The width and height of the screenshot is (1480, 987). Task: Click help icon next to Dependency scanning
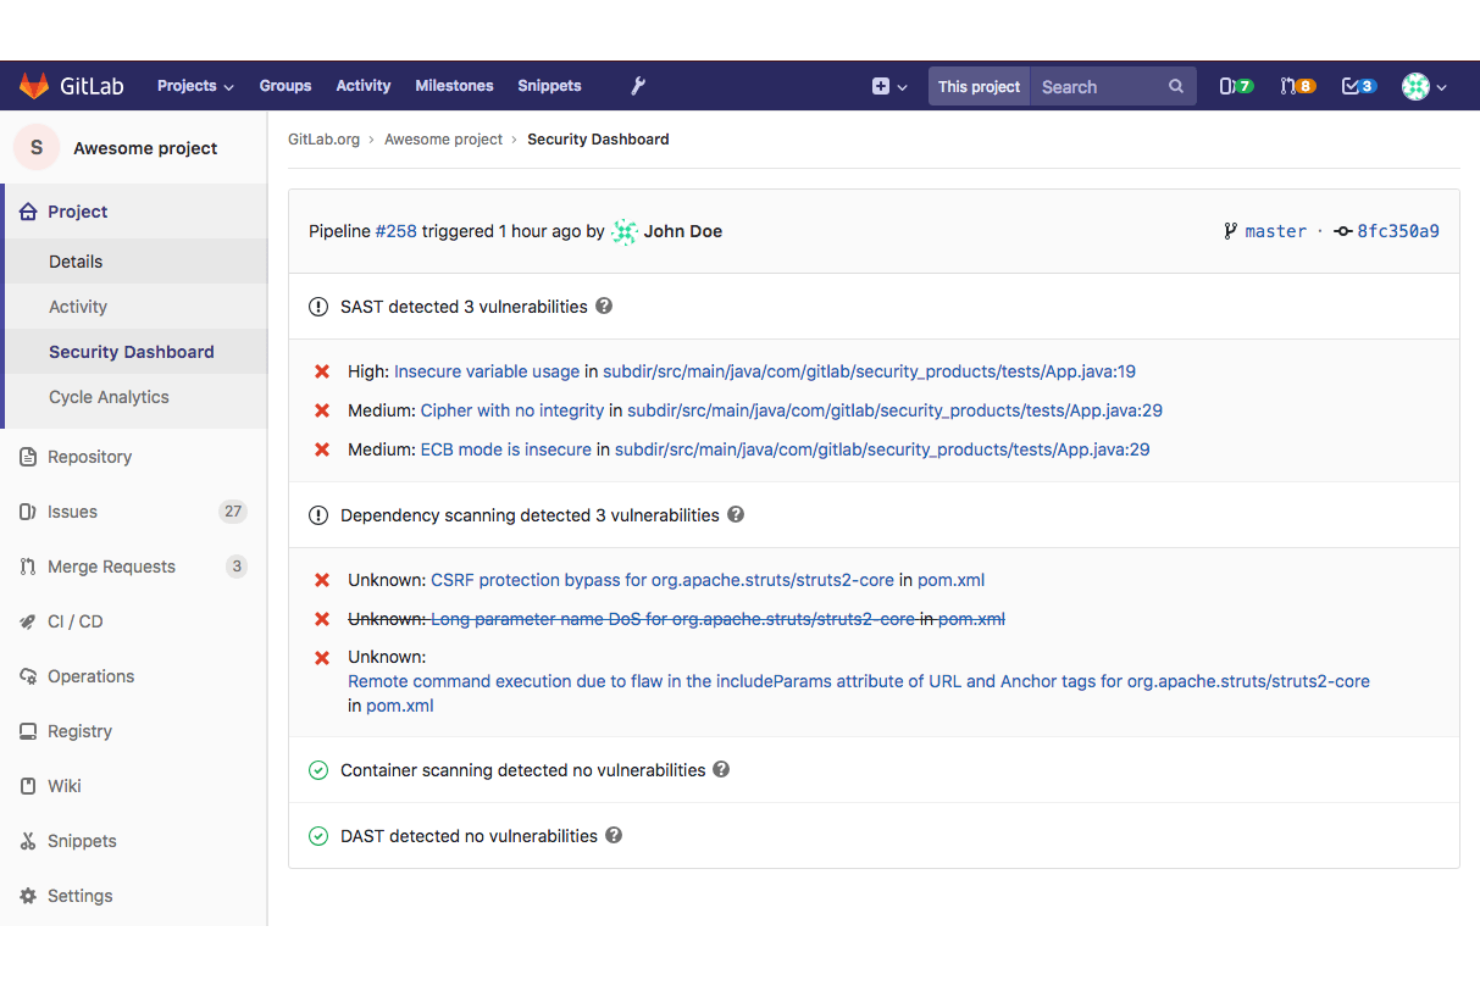[x=736, y=514]
